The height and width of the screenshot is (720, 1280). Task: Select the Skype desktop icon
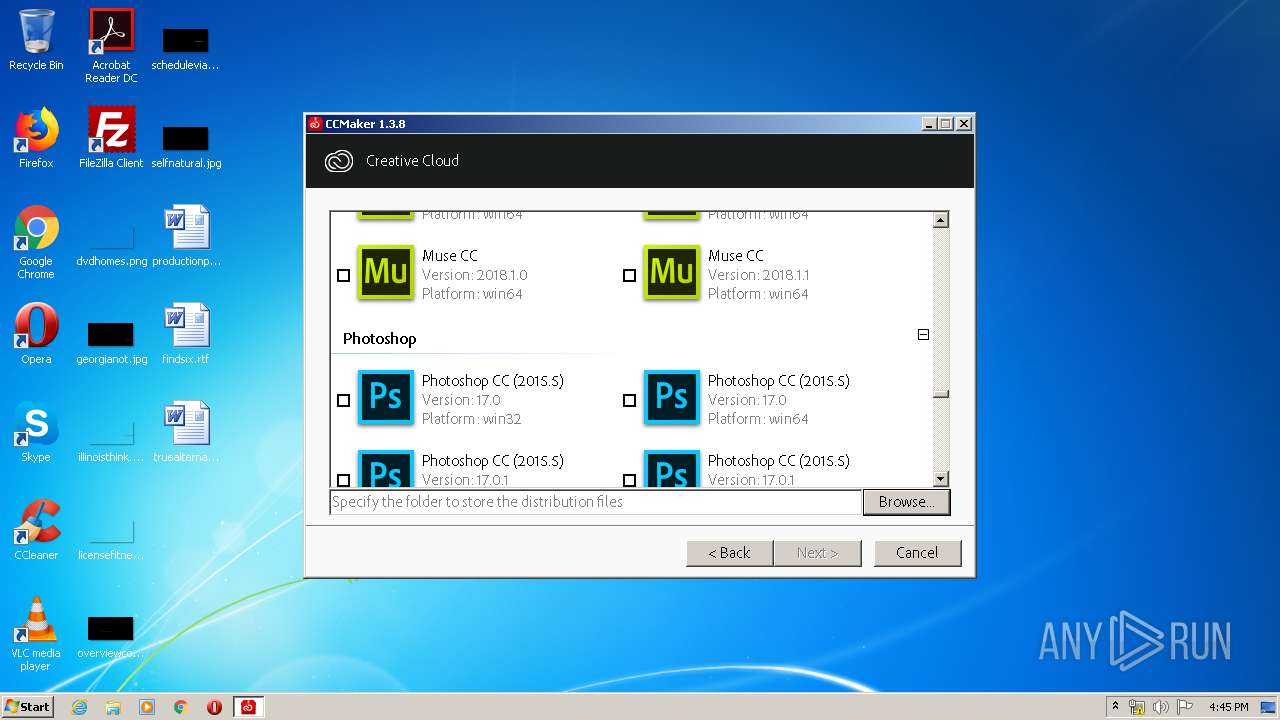(x=36, y=433)
